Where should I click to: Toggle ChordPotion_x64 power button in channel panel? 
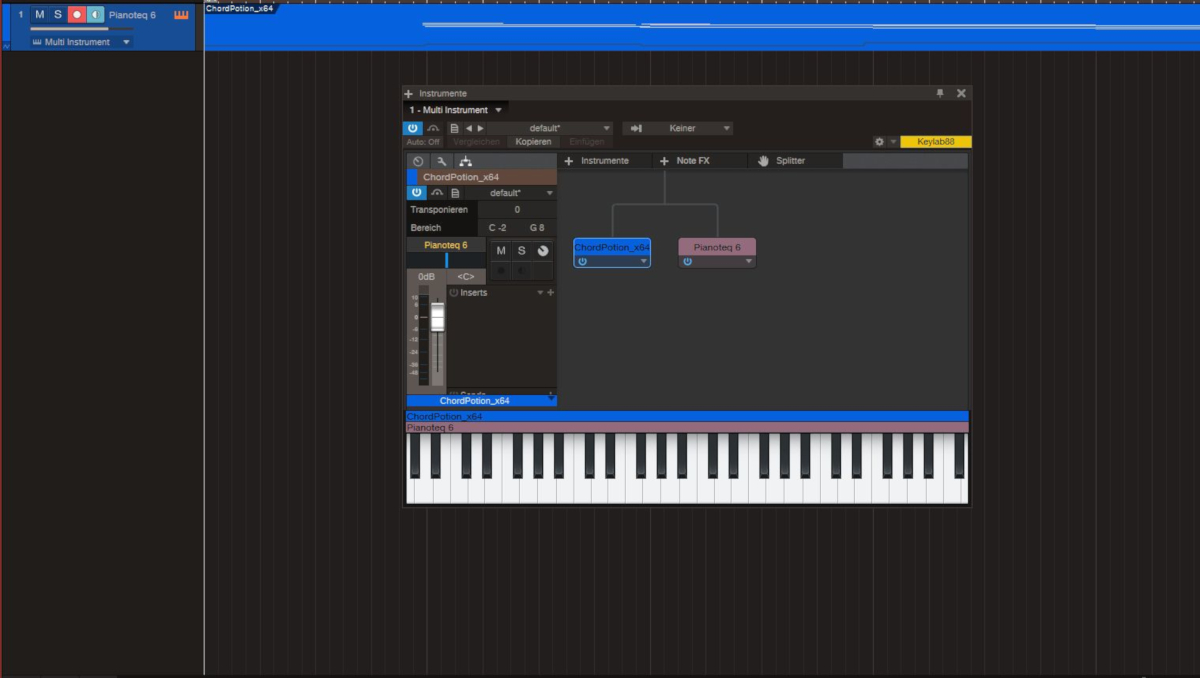416,192
